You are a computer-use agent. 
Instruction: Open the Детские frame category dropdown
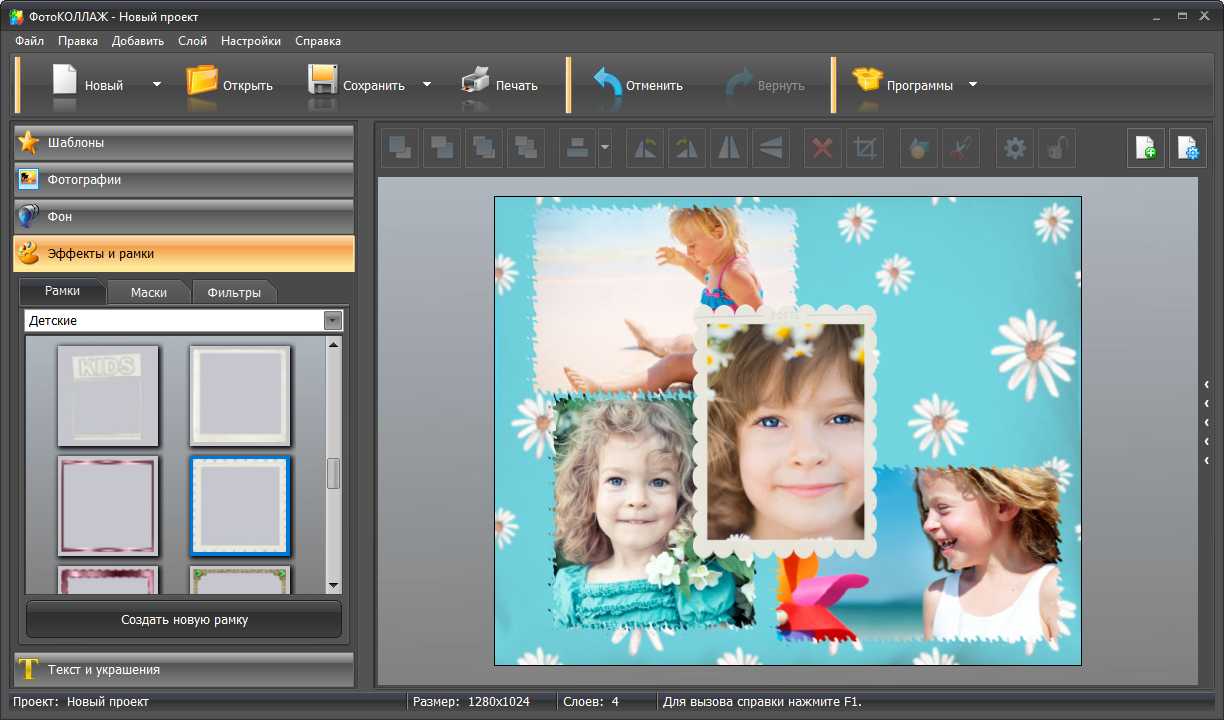pyautogui.click(x=333, y=321)
